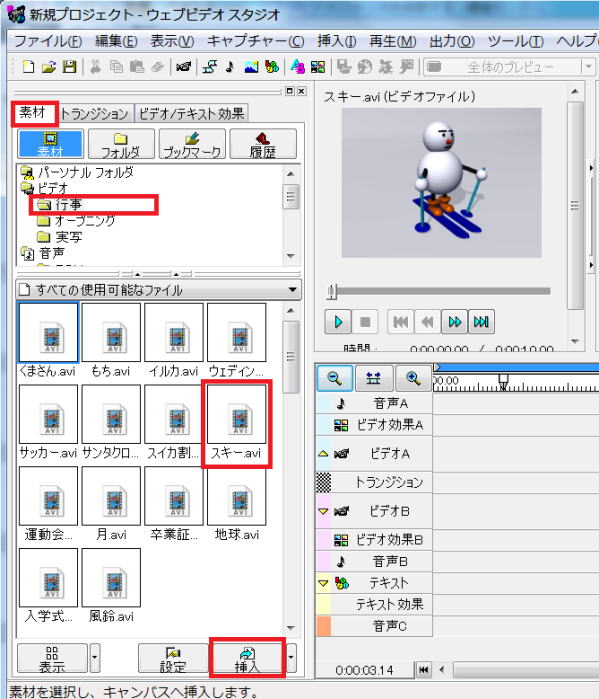Screen dimensions: 599x699
Task: Open the すべての使用可能なファイル filter dropdown
Action: pos(292,290)
